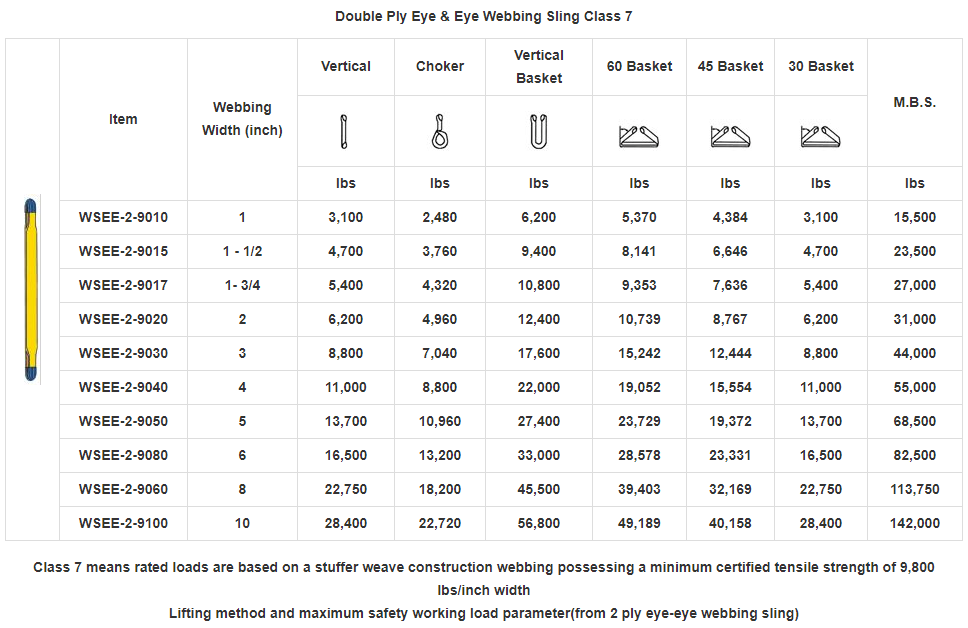Click the Vertical hitch sling icon
Viewport: 968px width, 628px height.
(346, 132)
